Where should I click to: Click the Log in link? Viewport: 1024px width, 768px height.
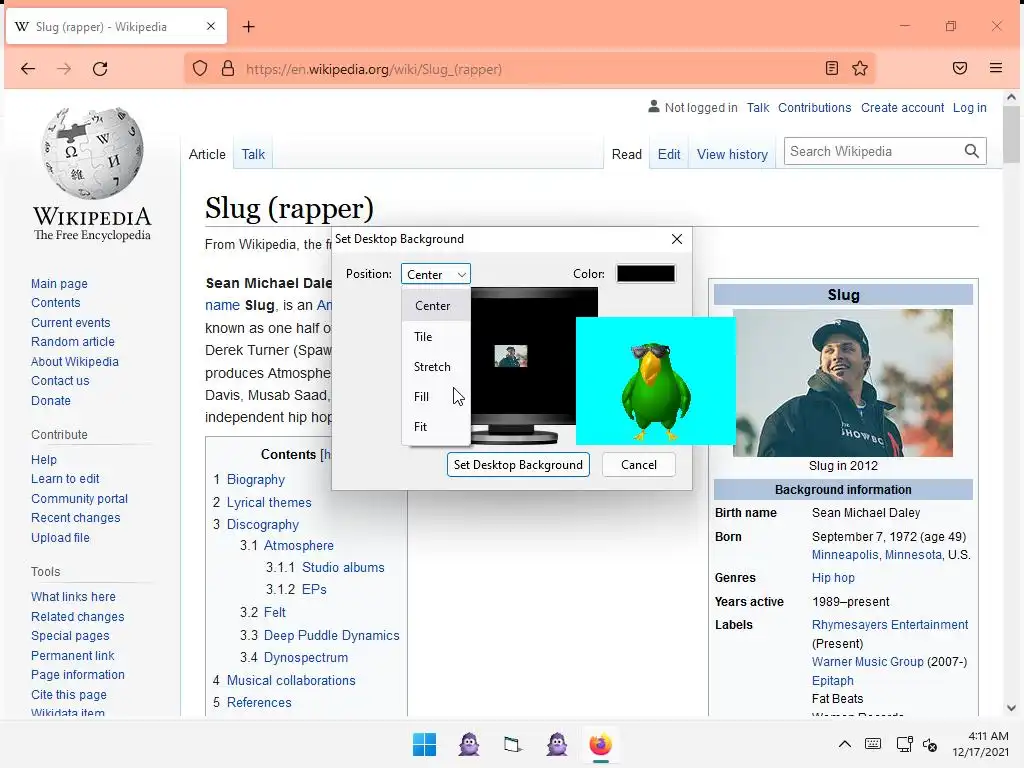pos(969,108)
